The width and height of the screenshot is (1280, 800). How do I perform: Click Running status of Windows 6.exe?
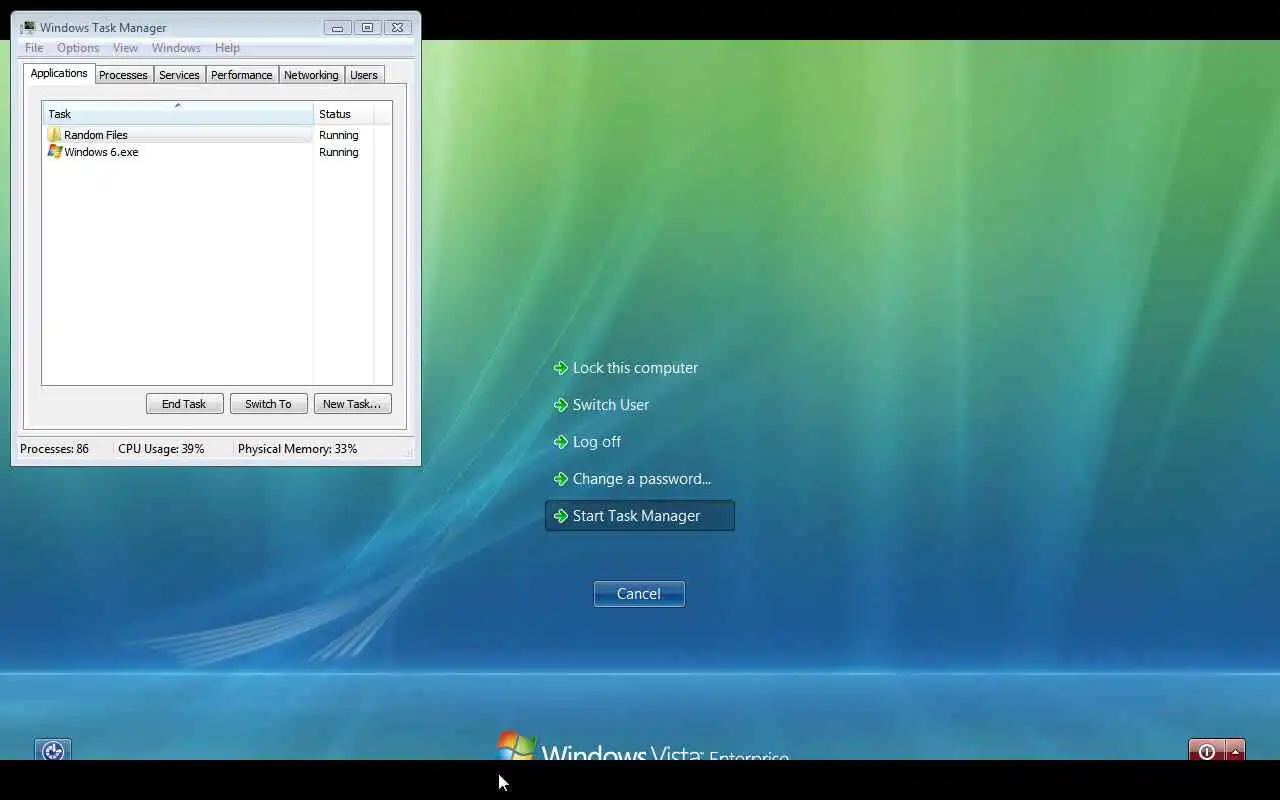tap(339, 152)
